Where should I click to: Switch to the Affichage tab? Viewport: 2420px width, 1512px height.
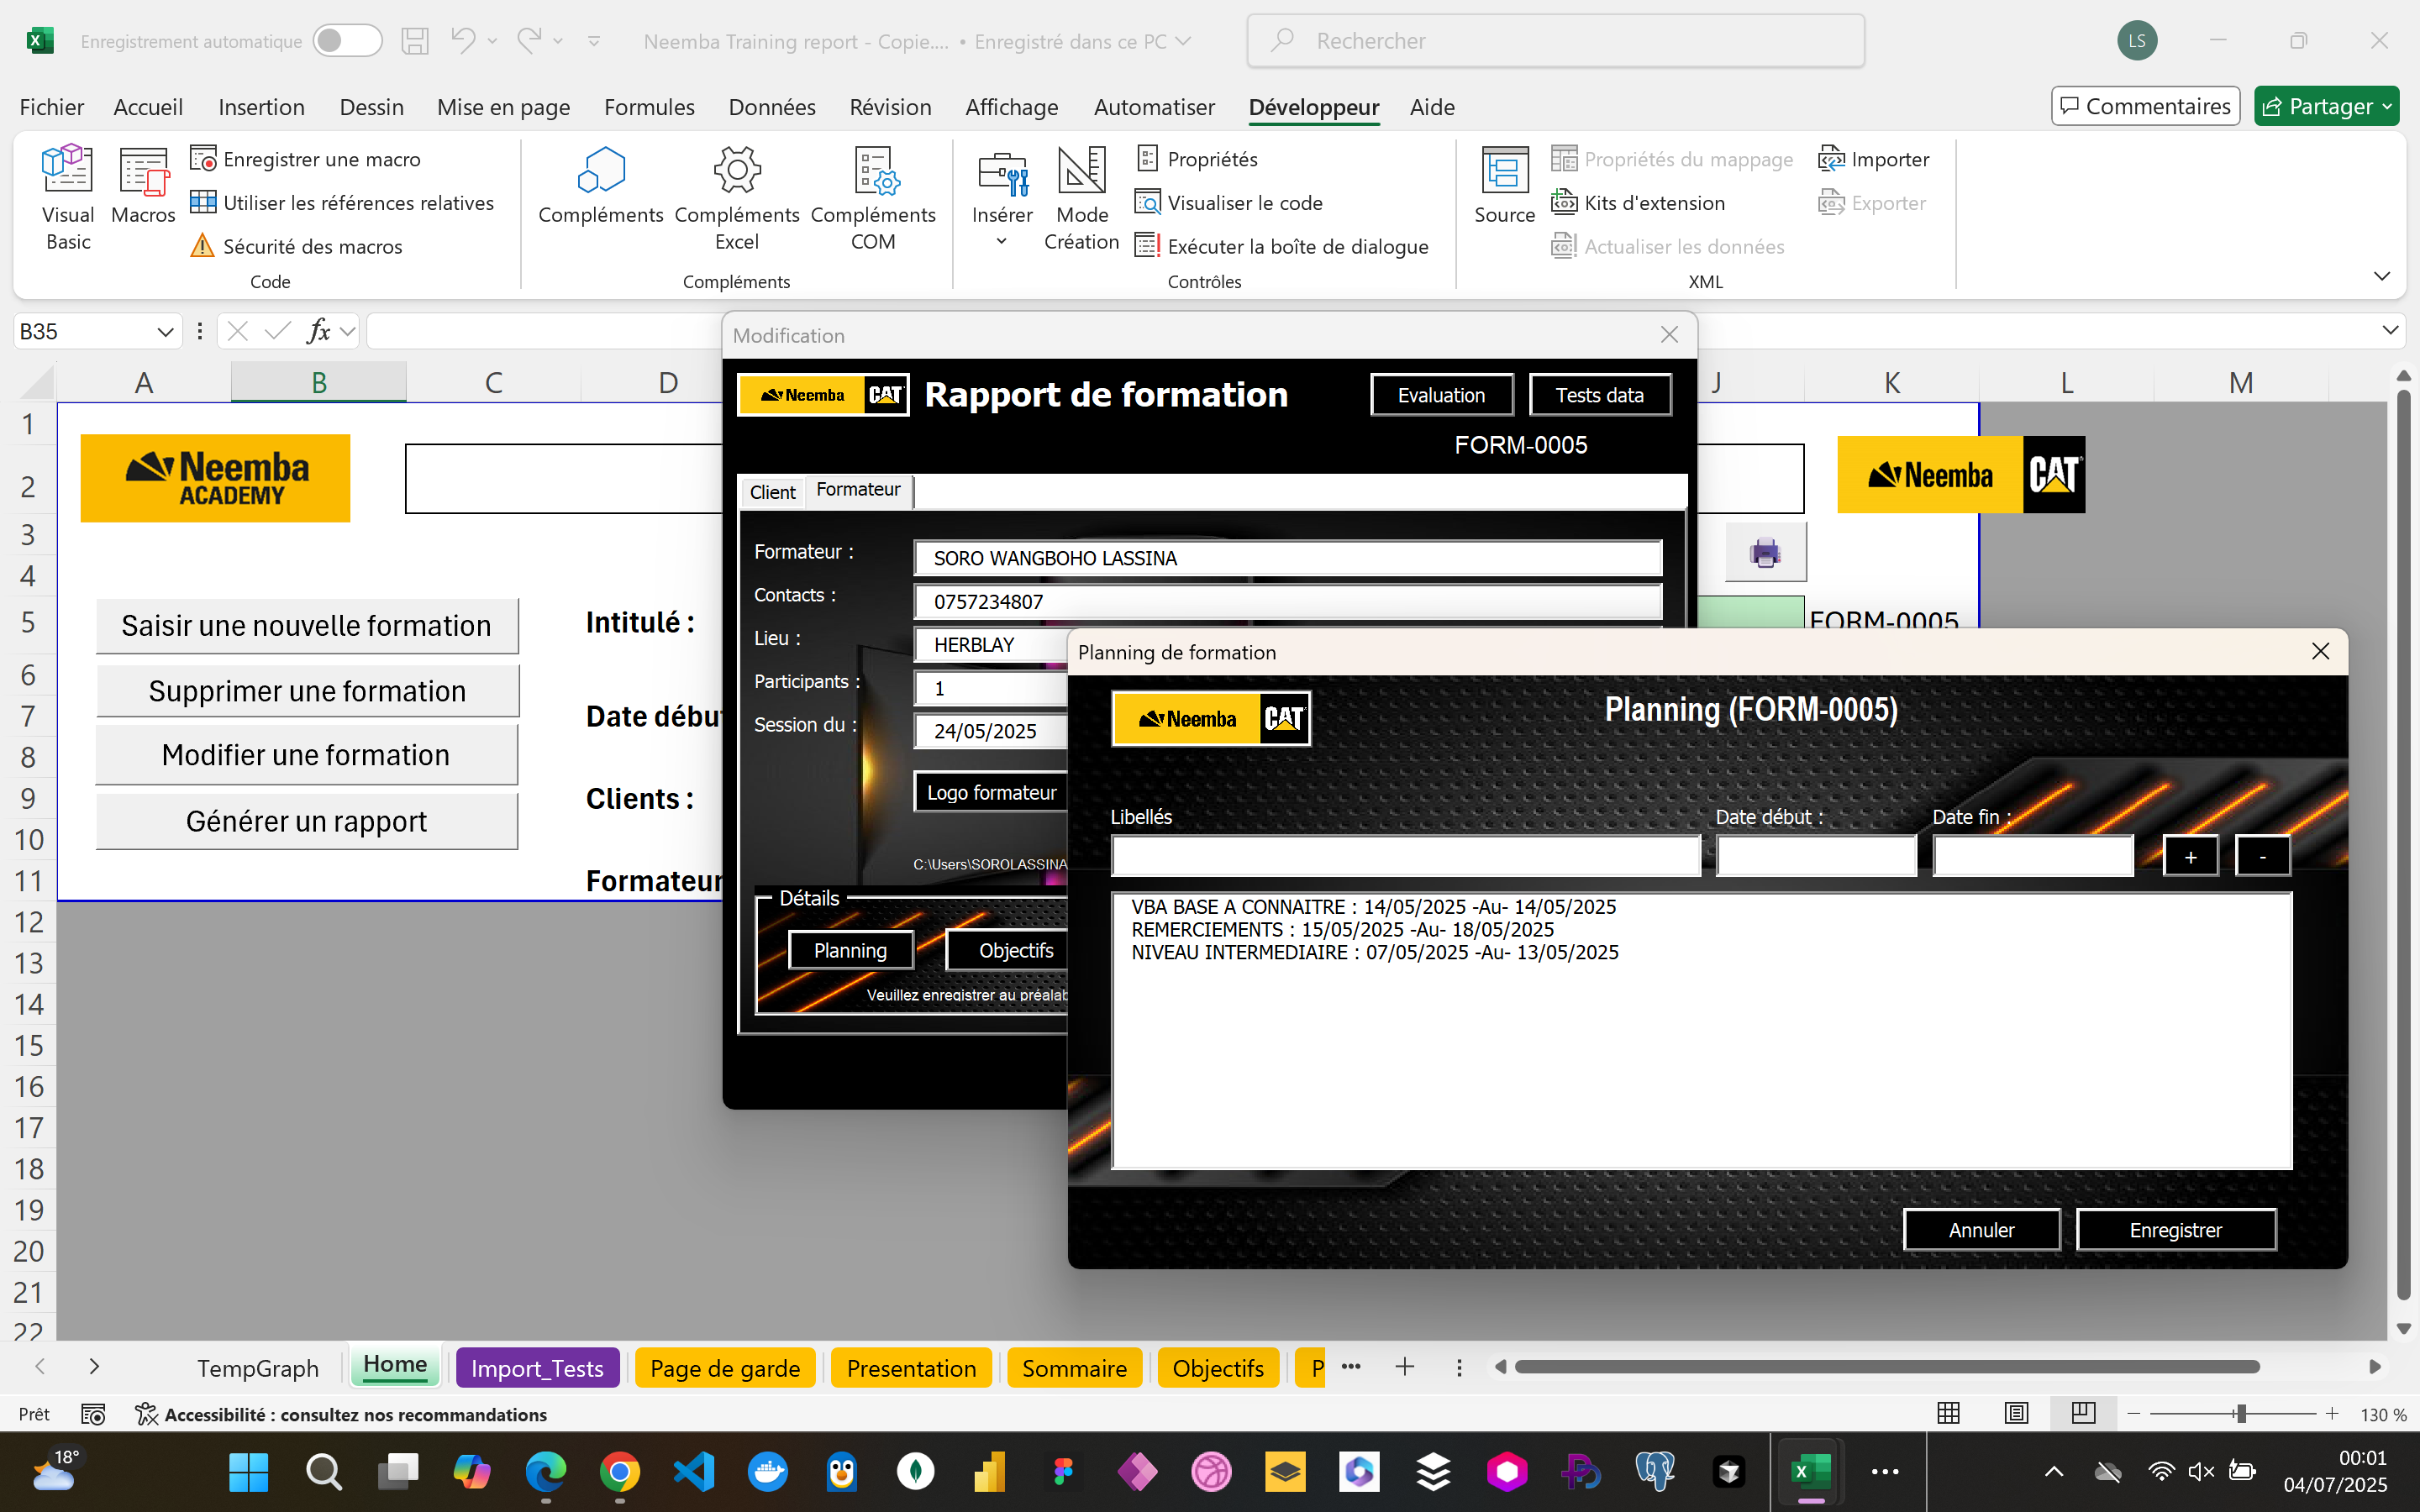coord(1011,107)
